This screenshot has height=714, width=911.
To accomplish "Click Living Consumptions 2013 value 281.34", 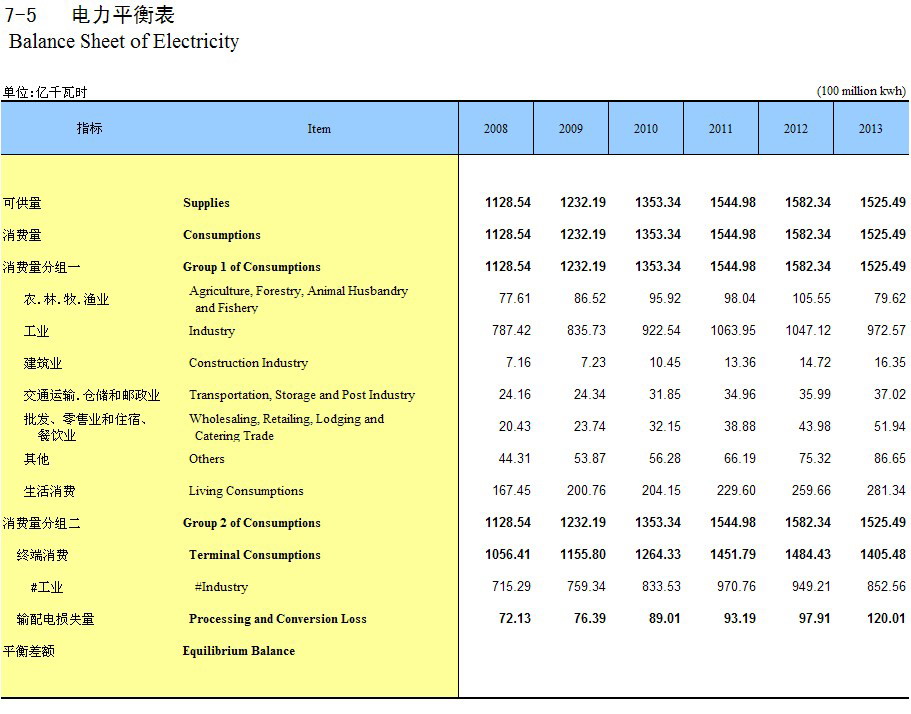I will (886, 490).
